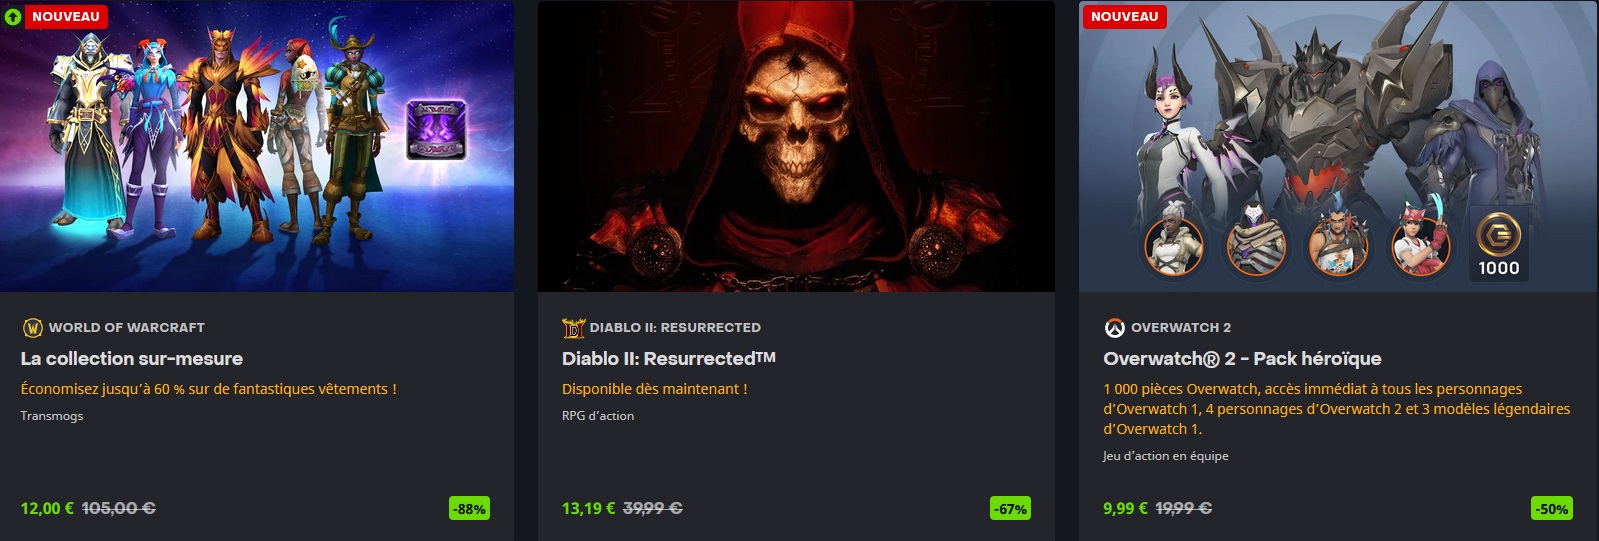Select the World of Warcraft transmog artwork
The image size is (1599, 541).
click(x=257, y=146)
